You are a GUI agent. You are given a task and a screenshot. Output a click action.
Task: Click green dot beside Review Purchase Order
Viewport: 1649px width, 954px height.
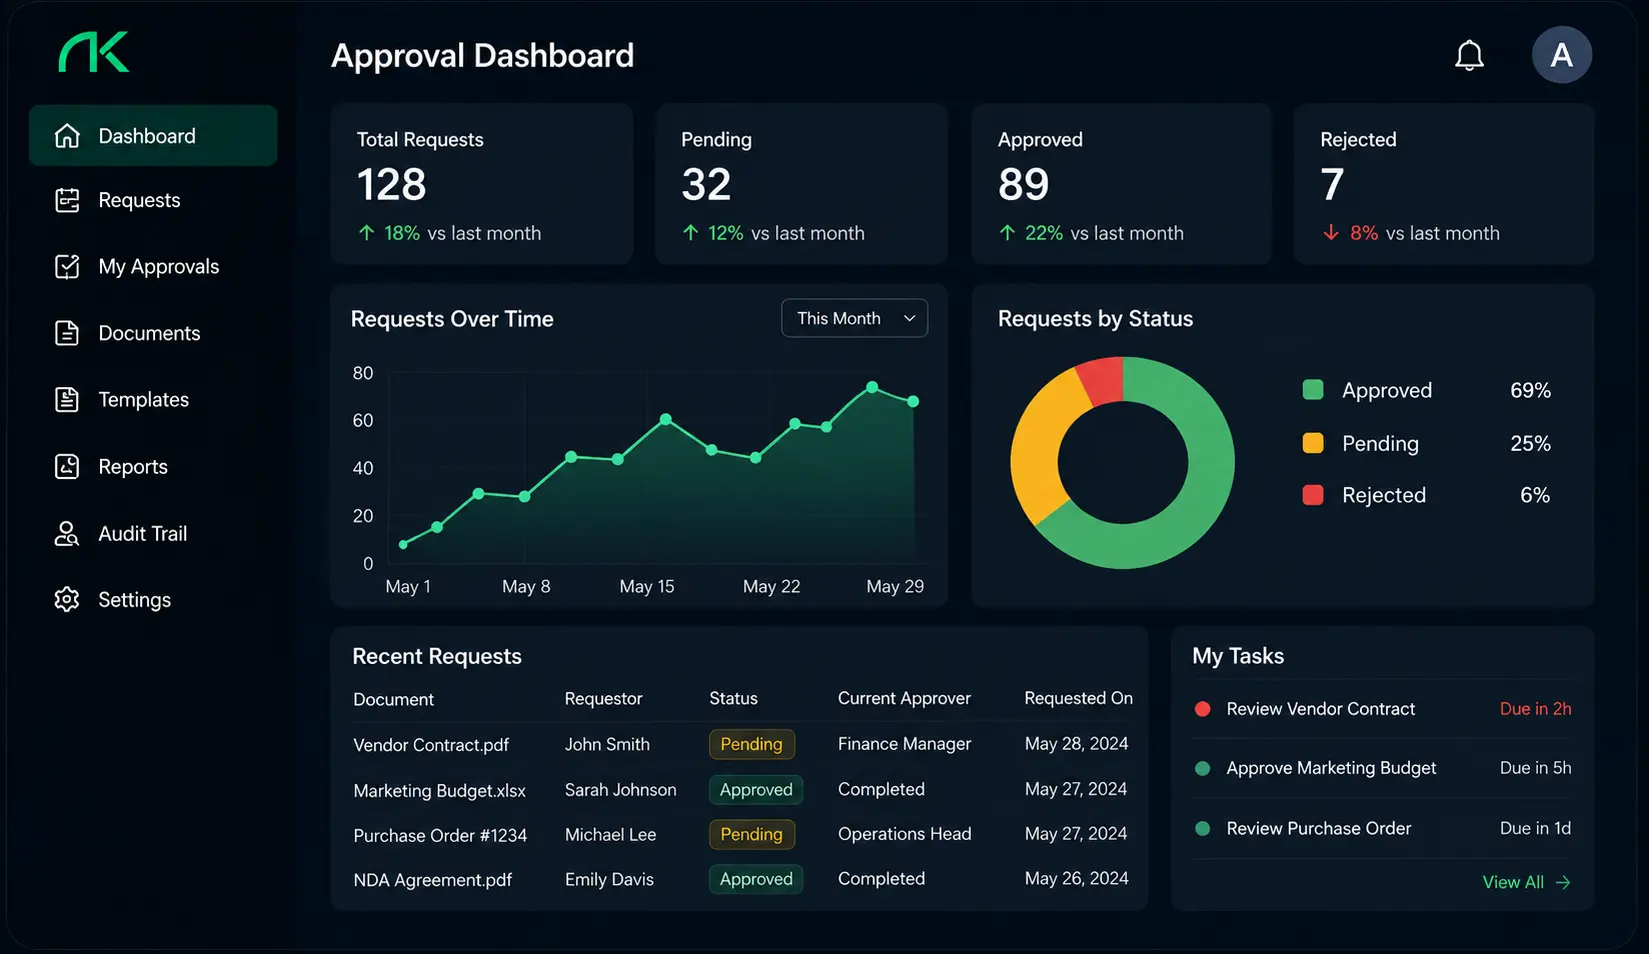tap(1203, 828)
